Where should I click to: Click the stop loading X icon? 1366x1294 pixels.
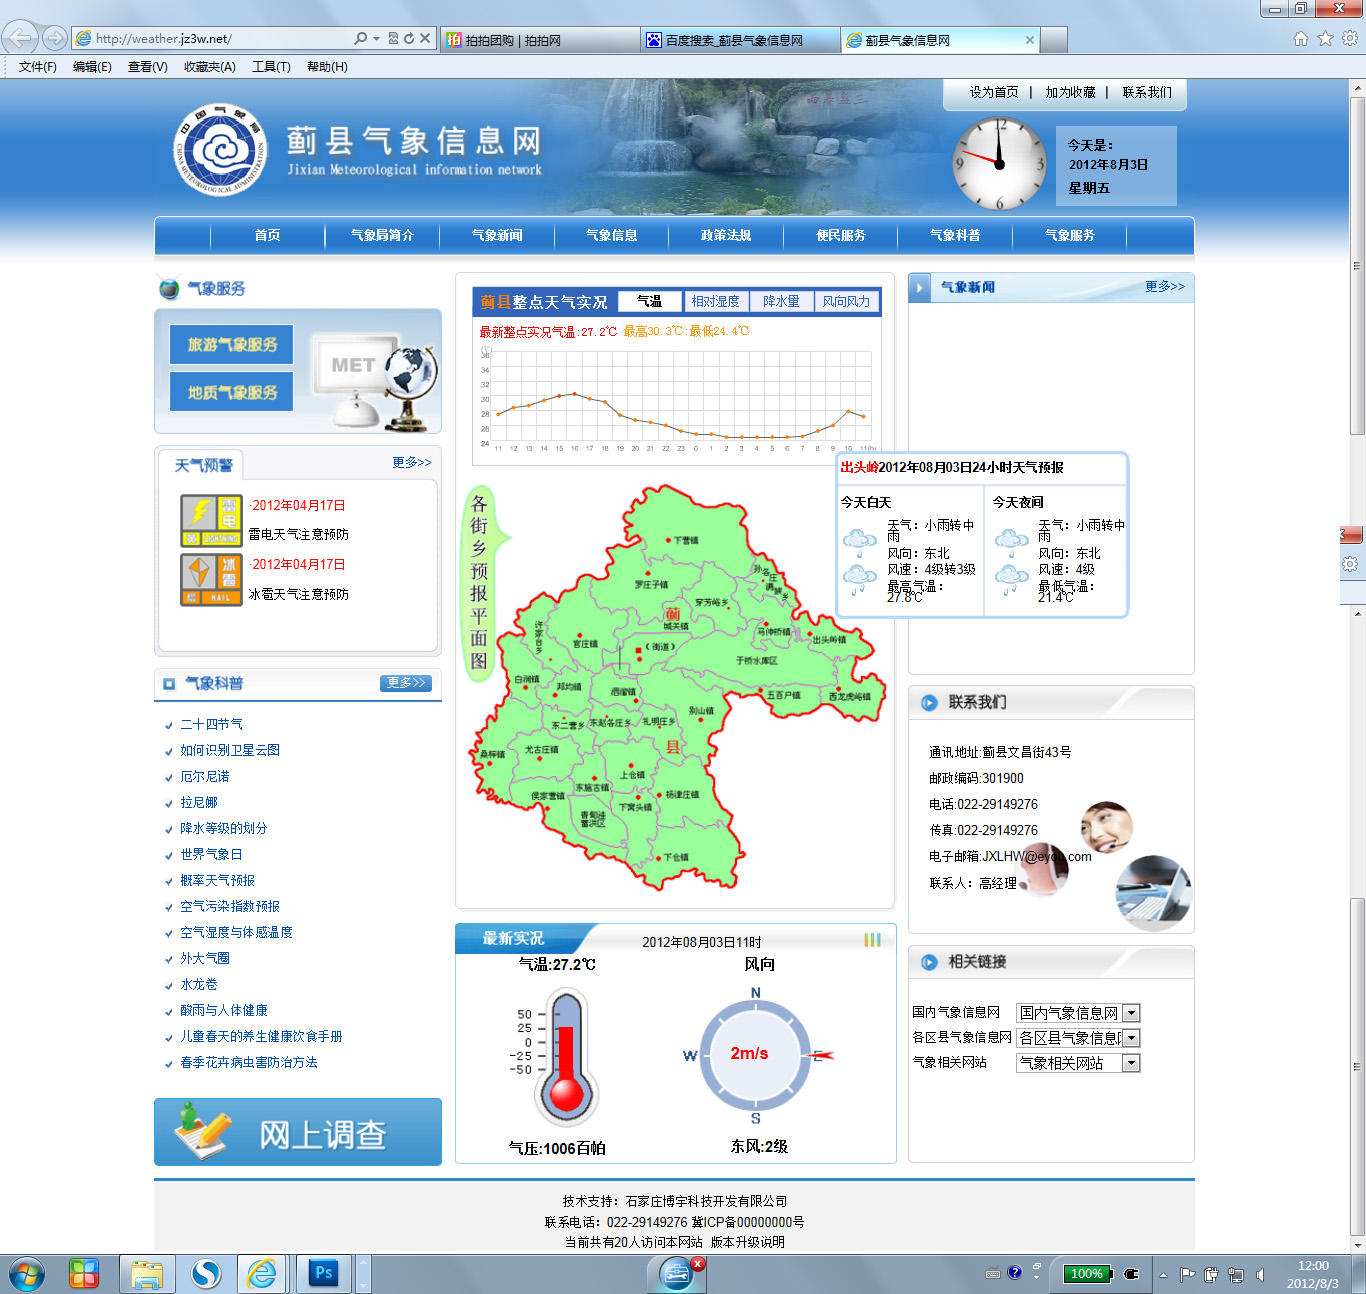coord(425,38)
